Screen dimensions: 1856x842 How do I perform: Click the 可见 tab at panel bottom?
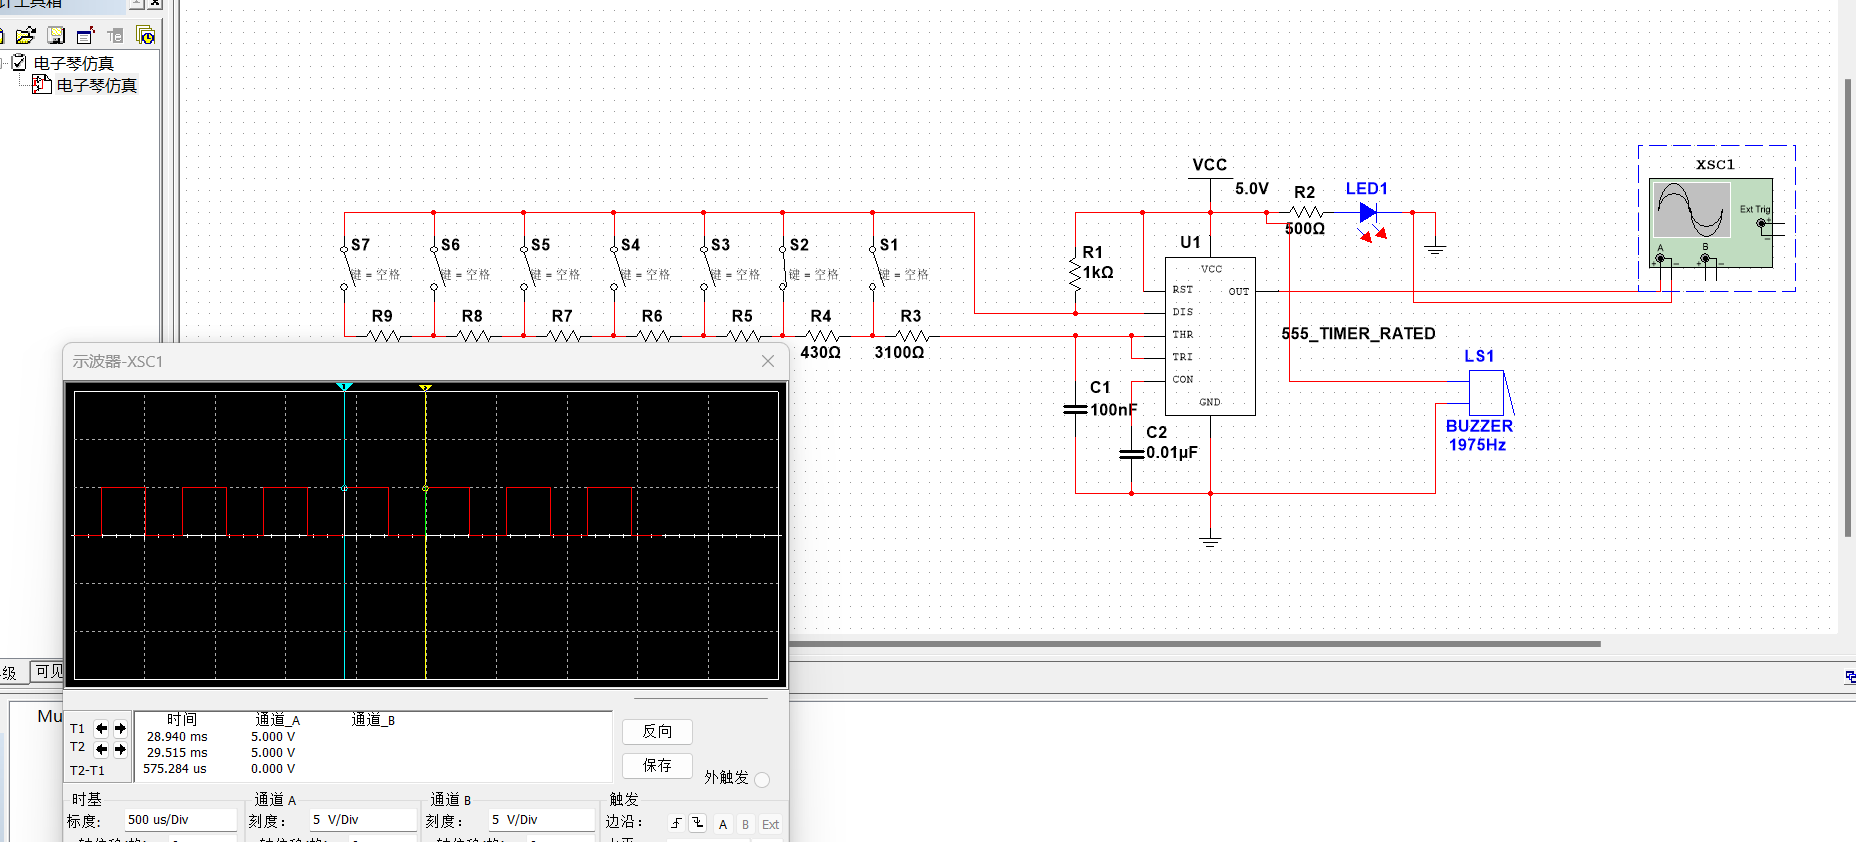pos(48,672)
